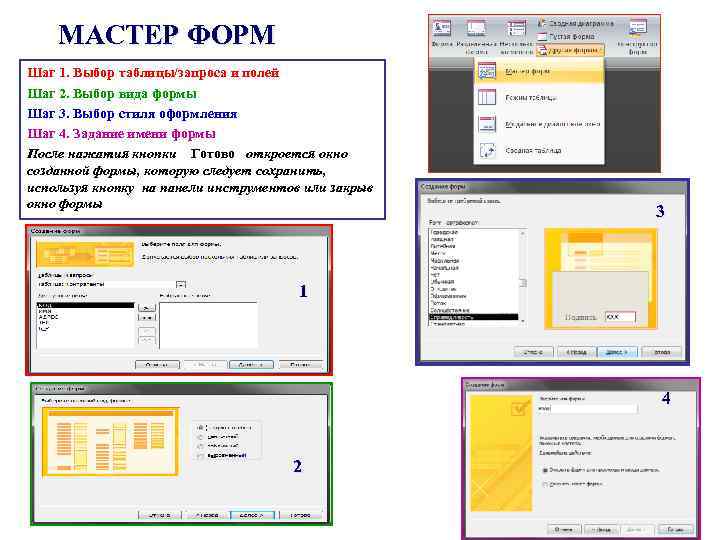Viewport: 720px width, 540px height.
Task: Click the remove all fields '<<' button
Action: point(147,341)
